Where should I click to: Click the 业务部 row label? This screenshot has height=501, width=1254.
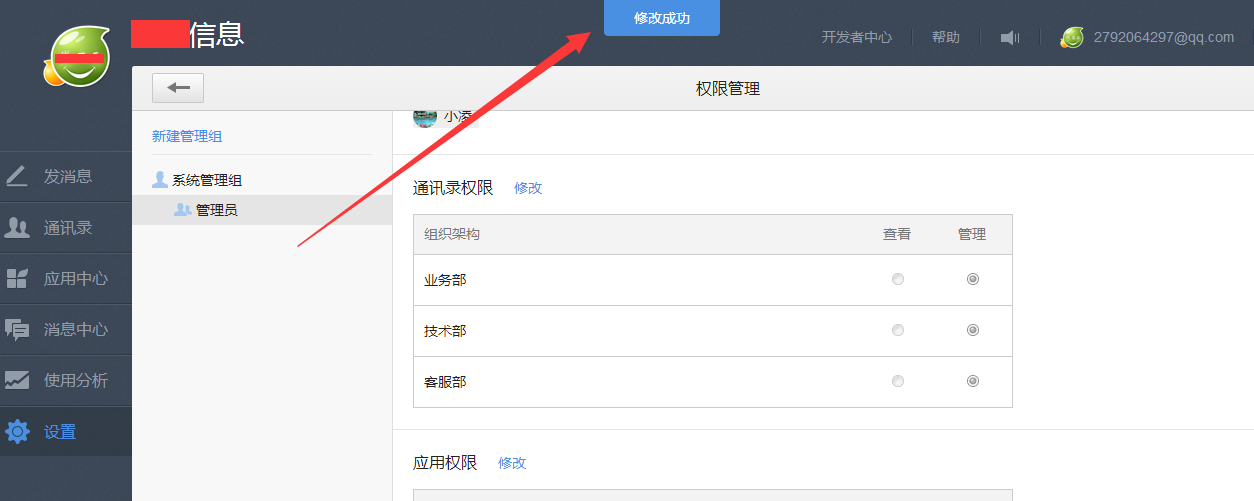click(x=445, y=280)
